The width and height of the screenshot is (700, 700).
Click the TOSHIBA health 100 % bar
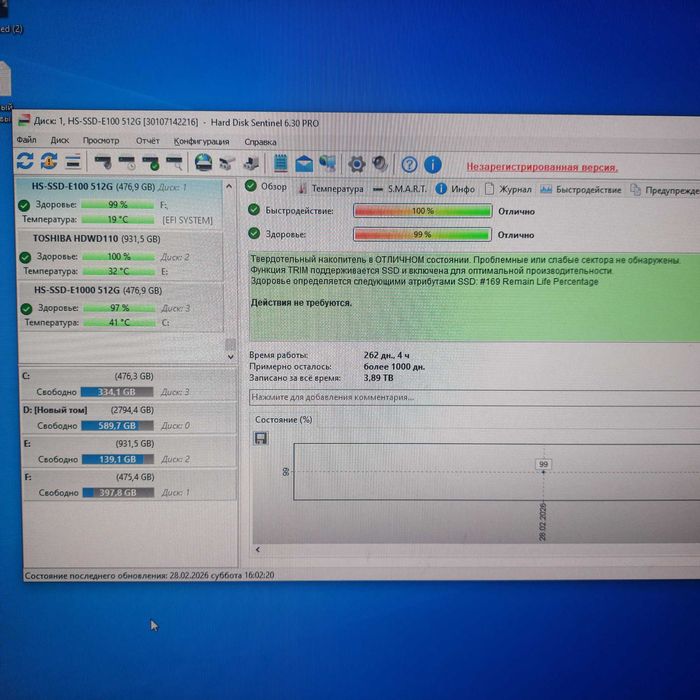119,257
